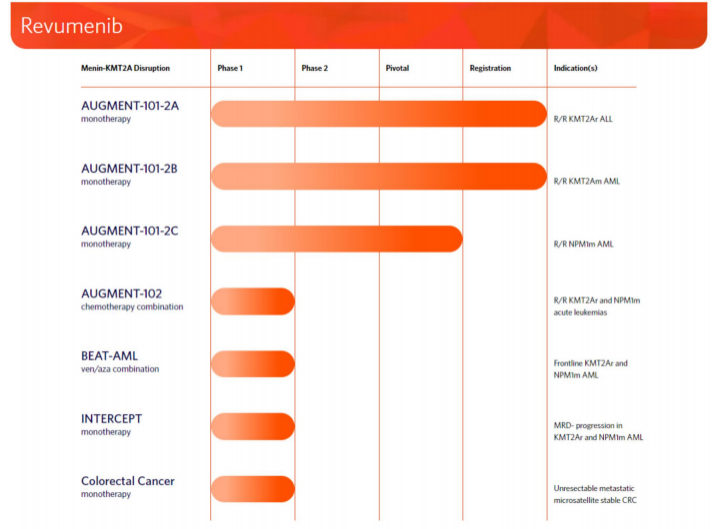Click the AUGMENT-102 Phase 1 bar
The width and height of the screenshot is (723, 529).
253,302
